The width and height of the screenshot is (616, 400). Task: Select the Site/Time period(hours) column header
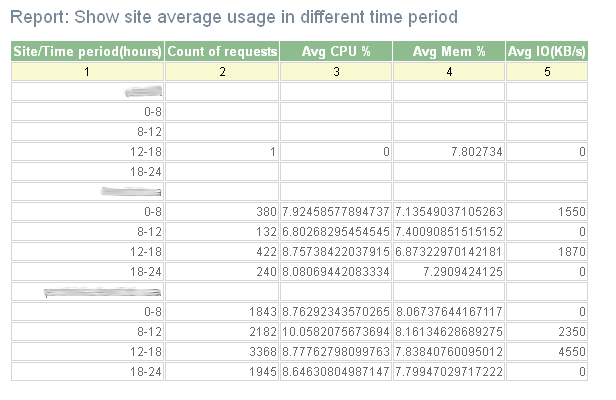[x=87, y=51]
